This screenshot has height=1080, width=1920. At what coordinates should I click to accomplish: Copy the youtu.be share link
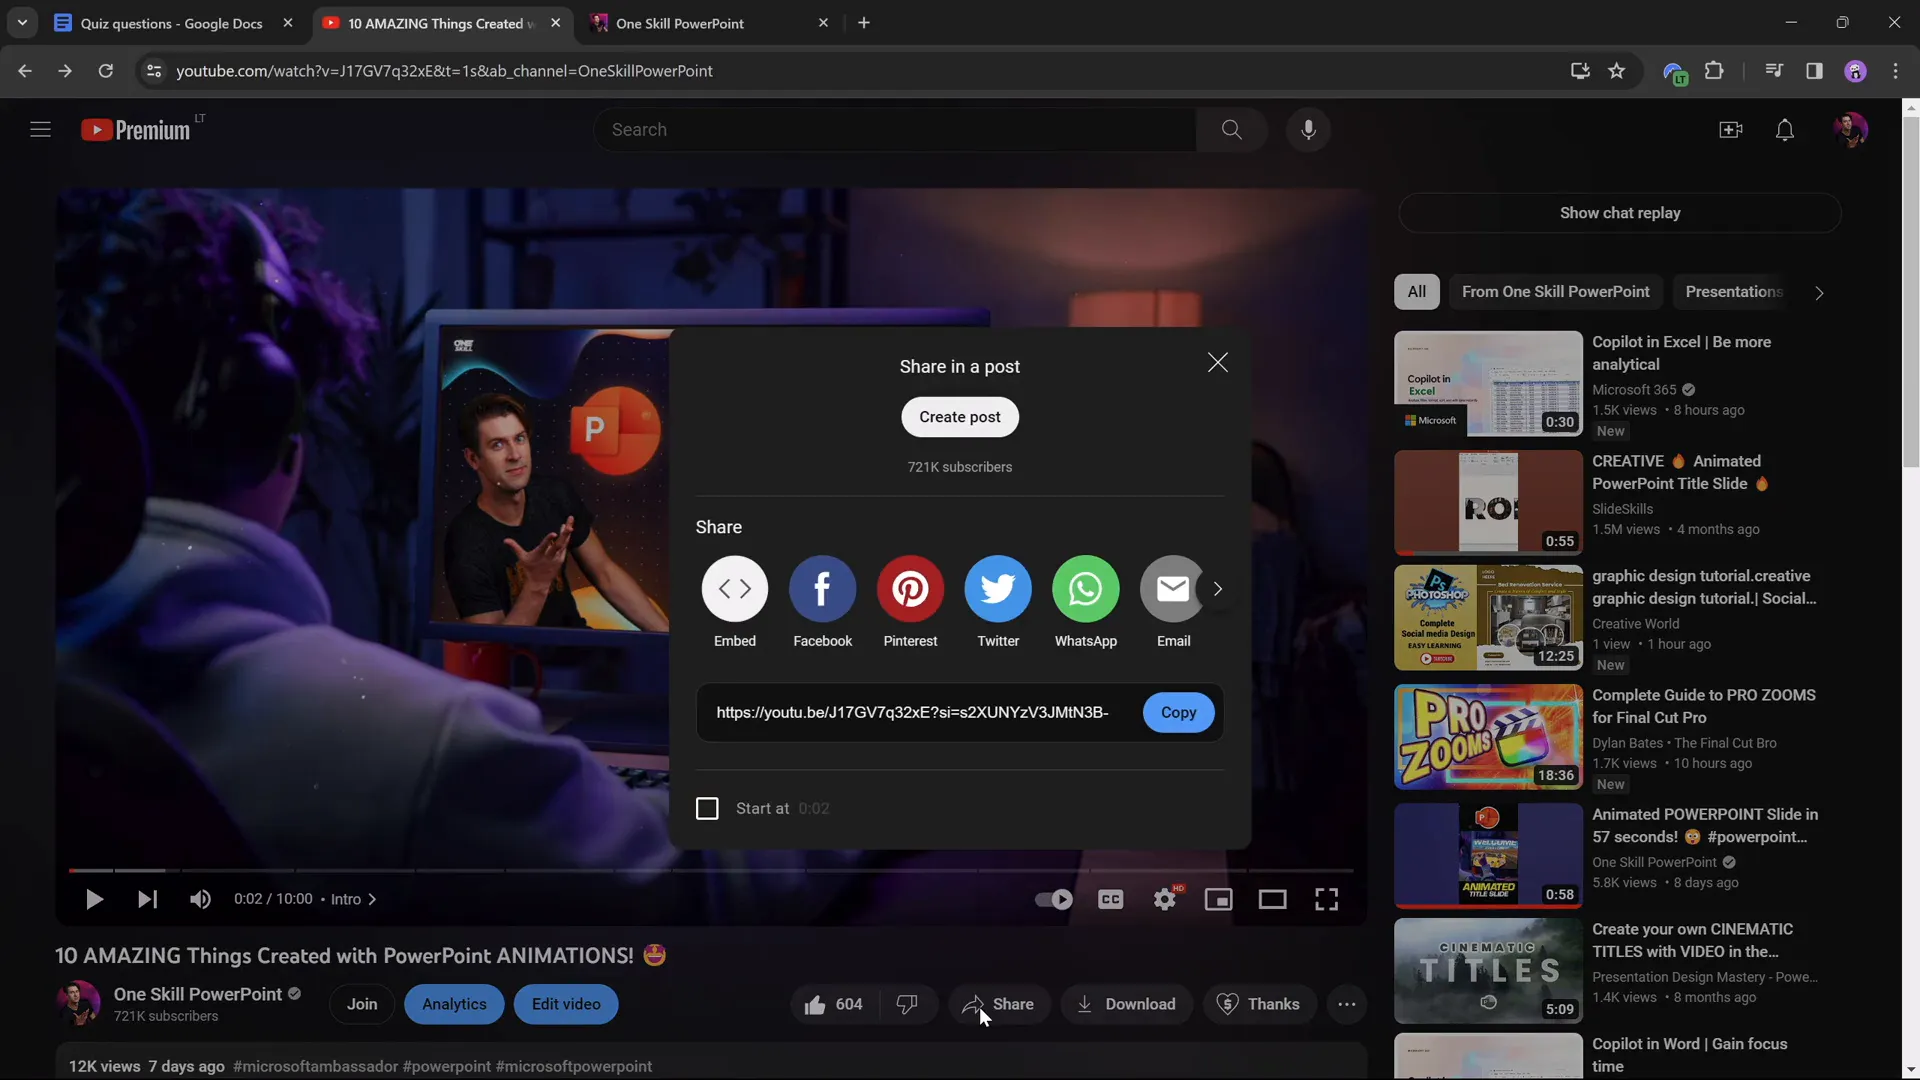[1178, 712]
